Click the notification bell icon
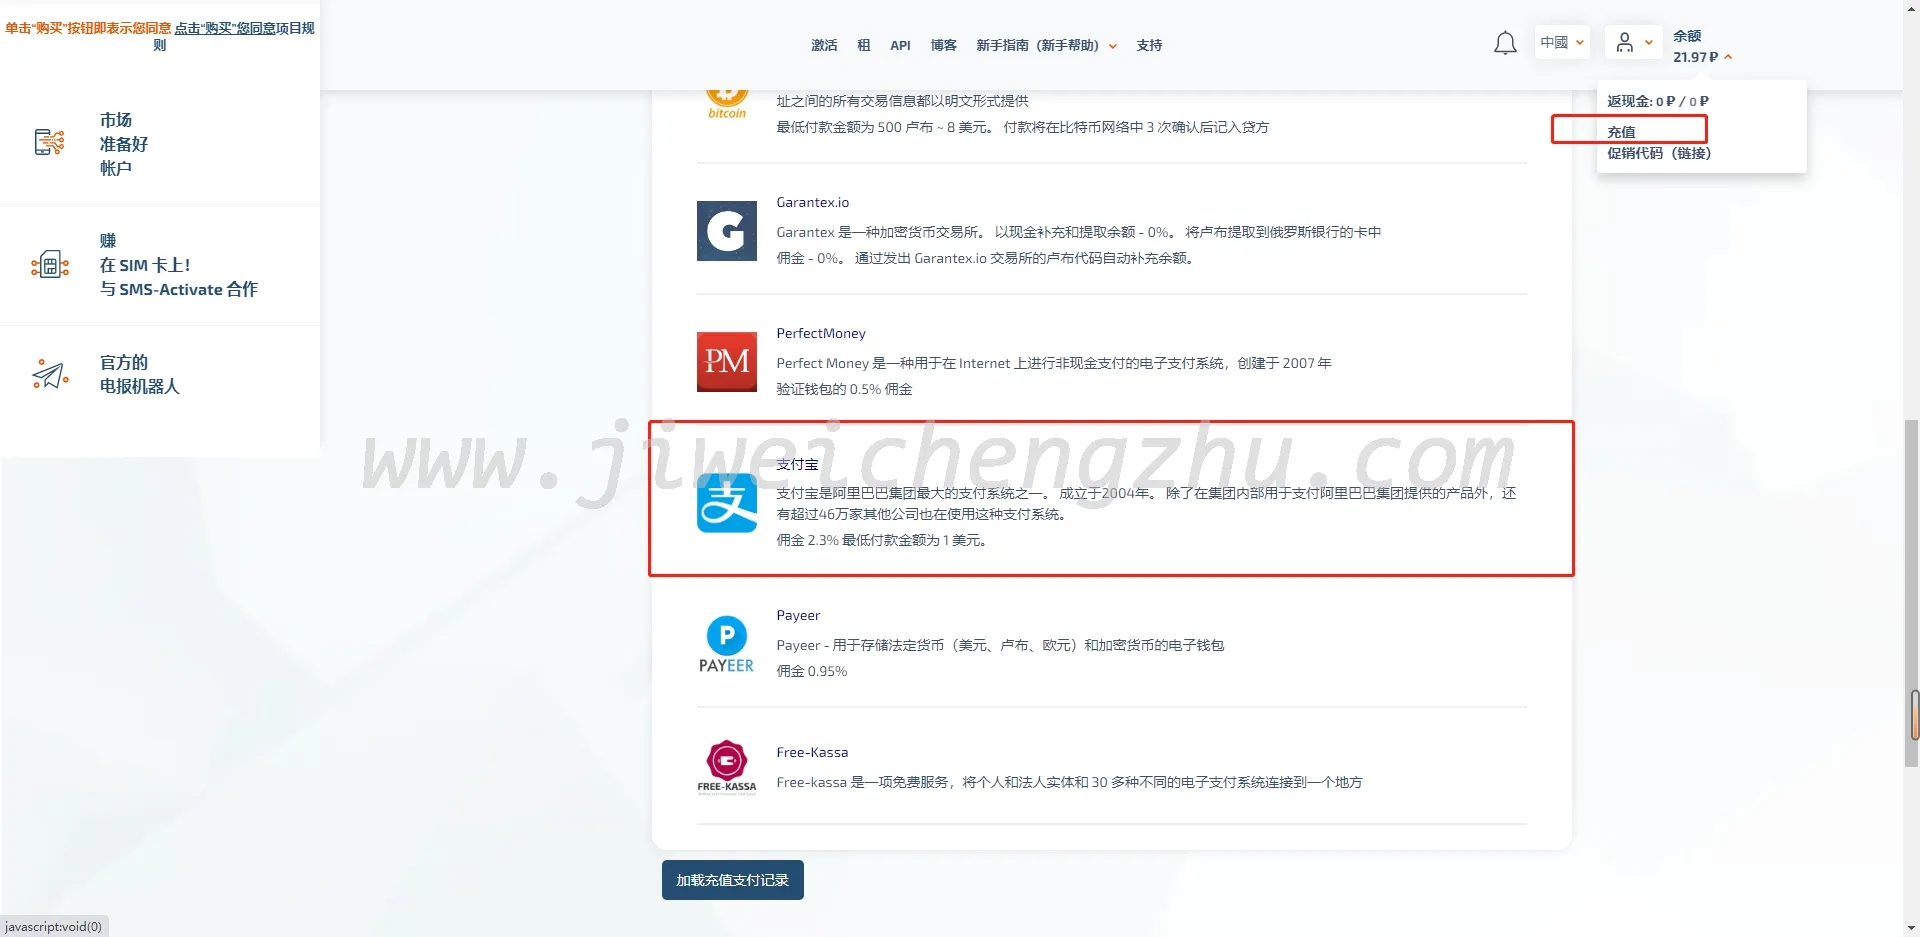 pos(1505,44)
